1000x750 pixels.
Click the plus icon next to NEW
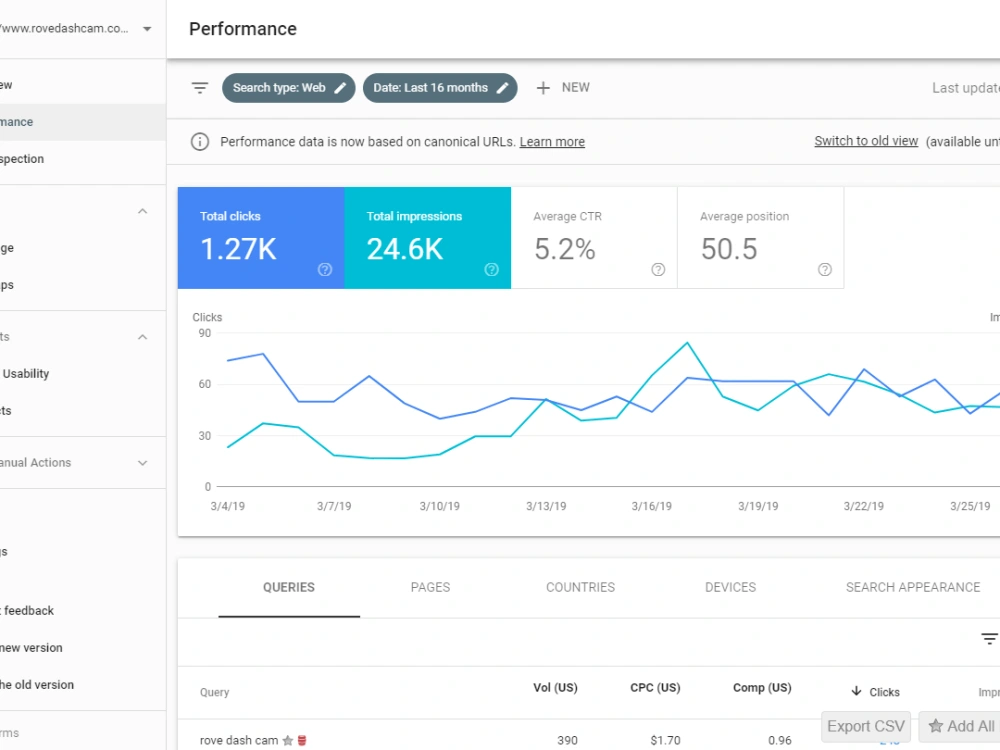543,88
